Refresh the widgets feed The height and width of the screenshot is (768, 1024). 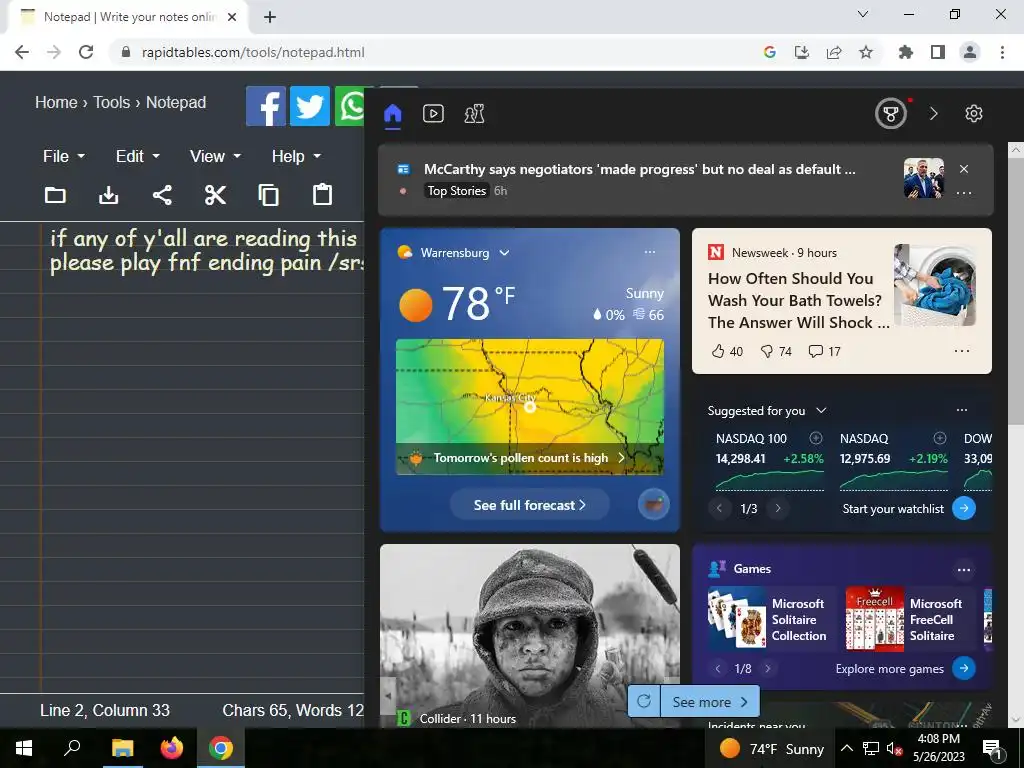tap(644, 701)
